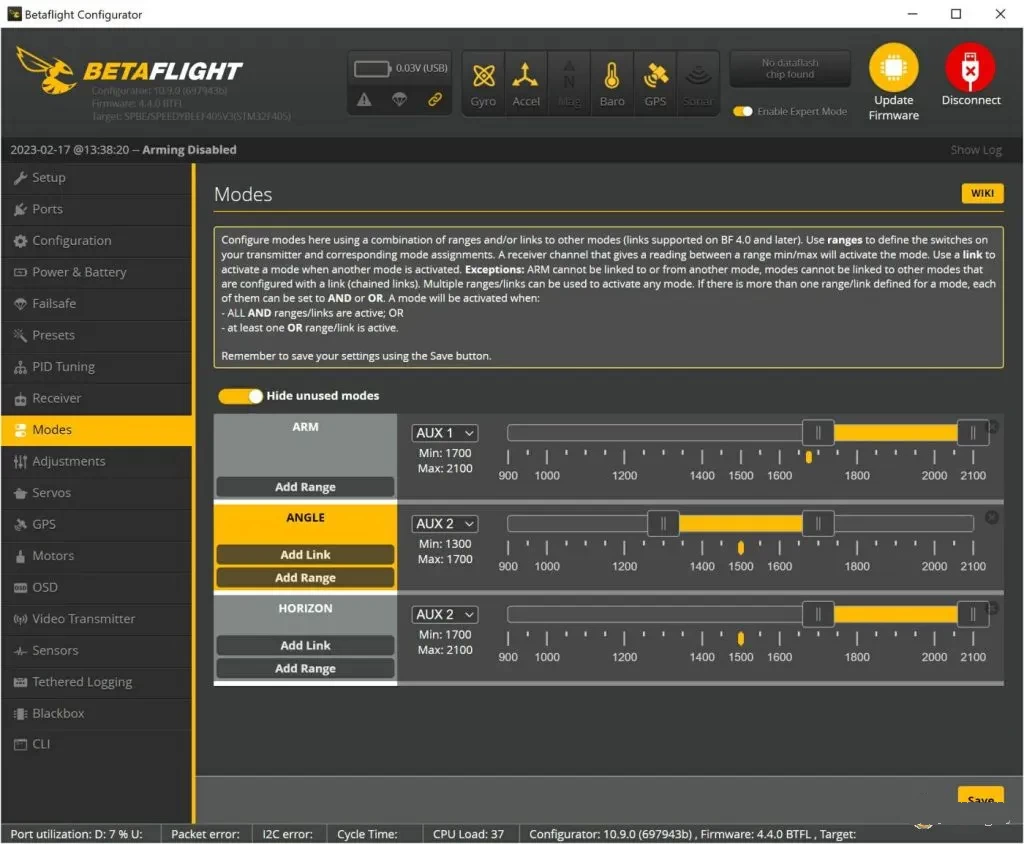Image resolution: width=1024 pixels, height=844 pixels.
Task: Click the Accel sensor status icon
Action: click(x=525, y=76)
